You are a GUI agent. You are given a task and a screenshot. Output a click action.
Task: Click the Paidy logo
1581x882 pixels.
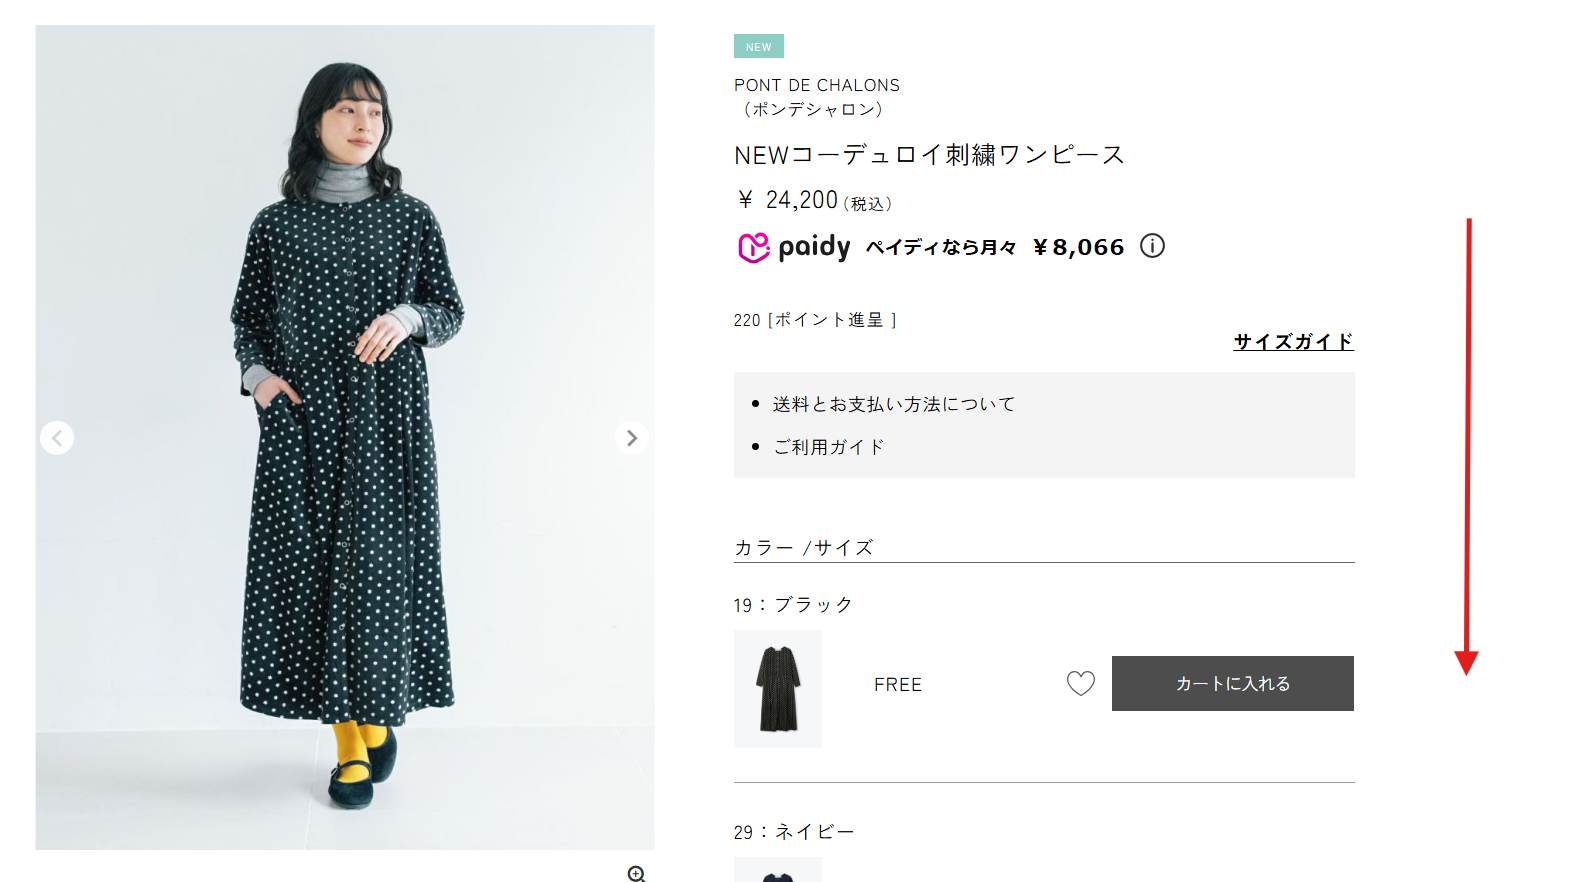794,247
